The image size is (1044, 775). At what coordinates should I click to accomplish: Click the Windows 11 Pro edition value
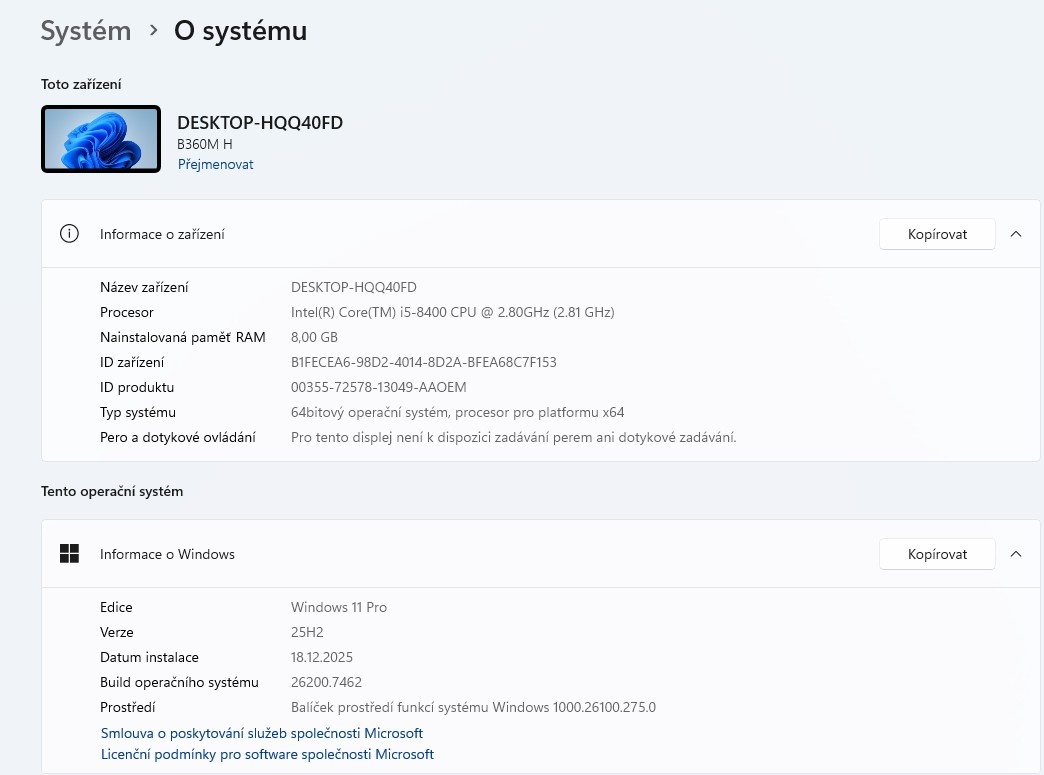click(339, 607)
